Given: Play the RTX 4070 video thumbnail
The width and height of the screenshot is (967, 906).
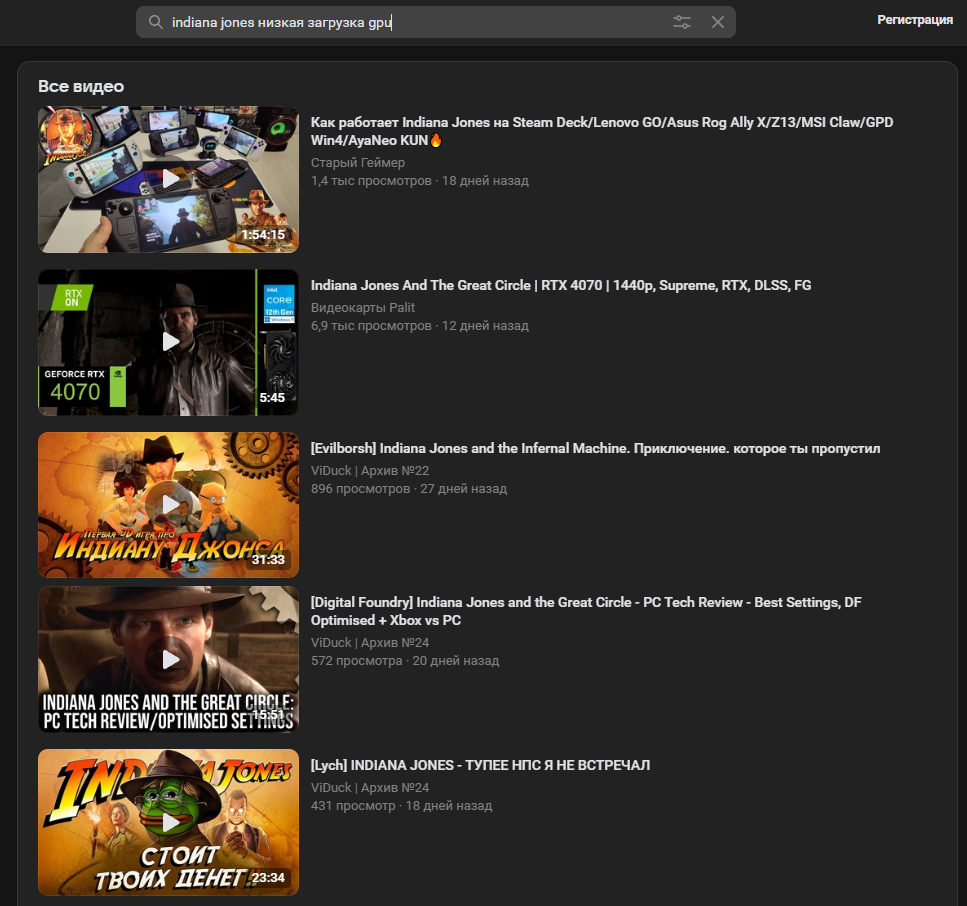Looking at the screenshot, I should point(168,342).
